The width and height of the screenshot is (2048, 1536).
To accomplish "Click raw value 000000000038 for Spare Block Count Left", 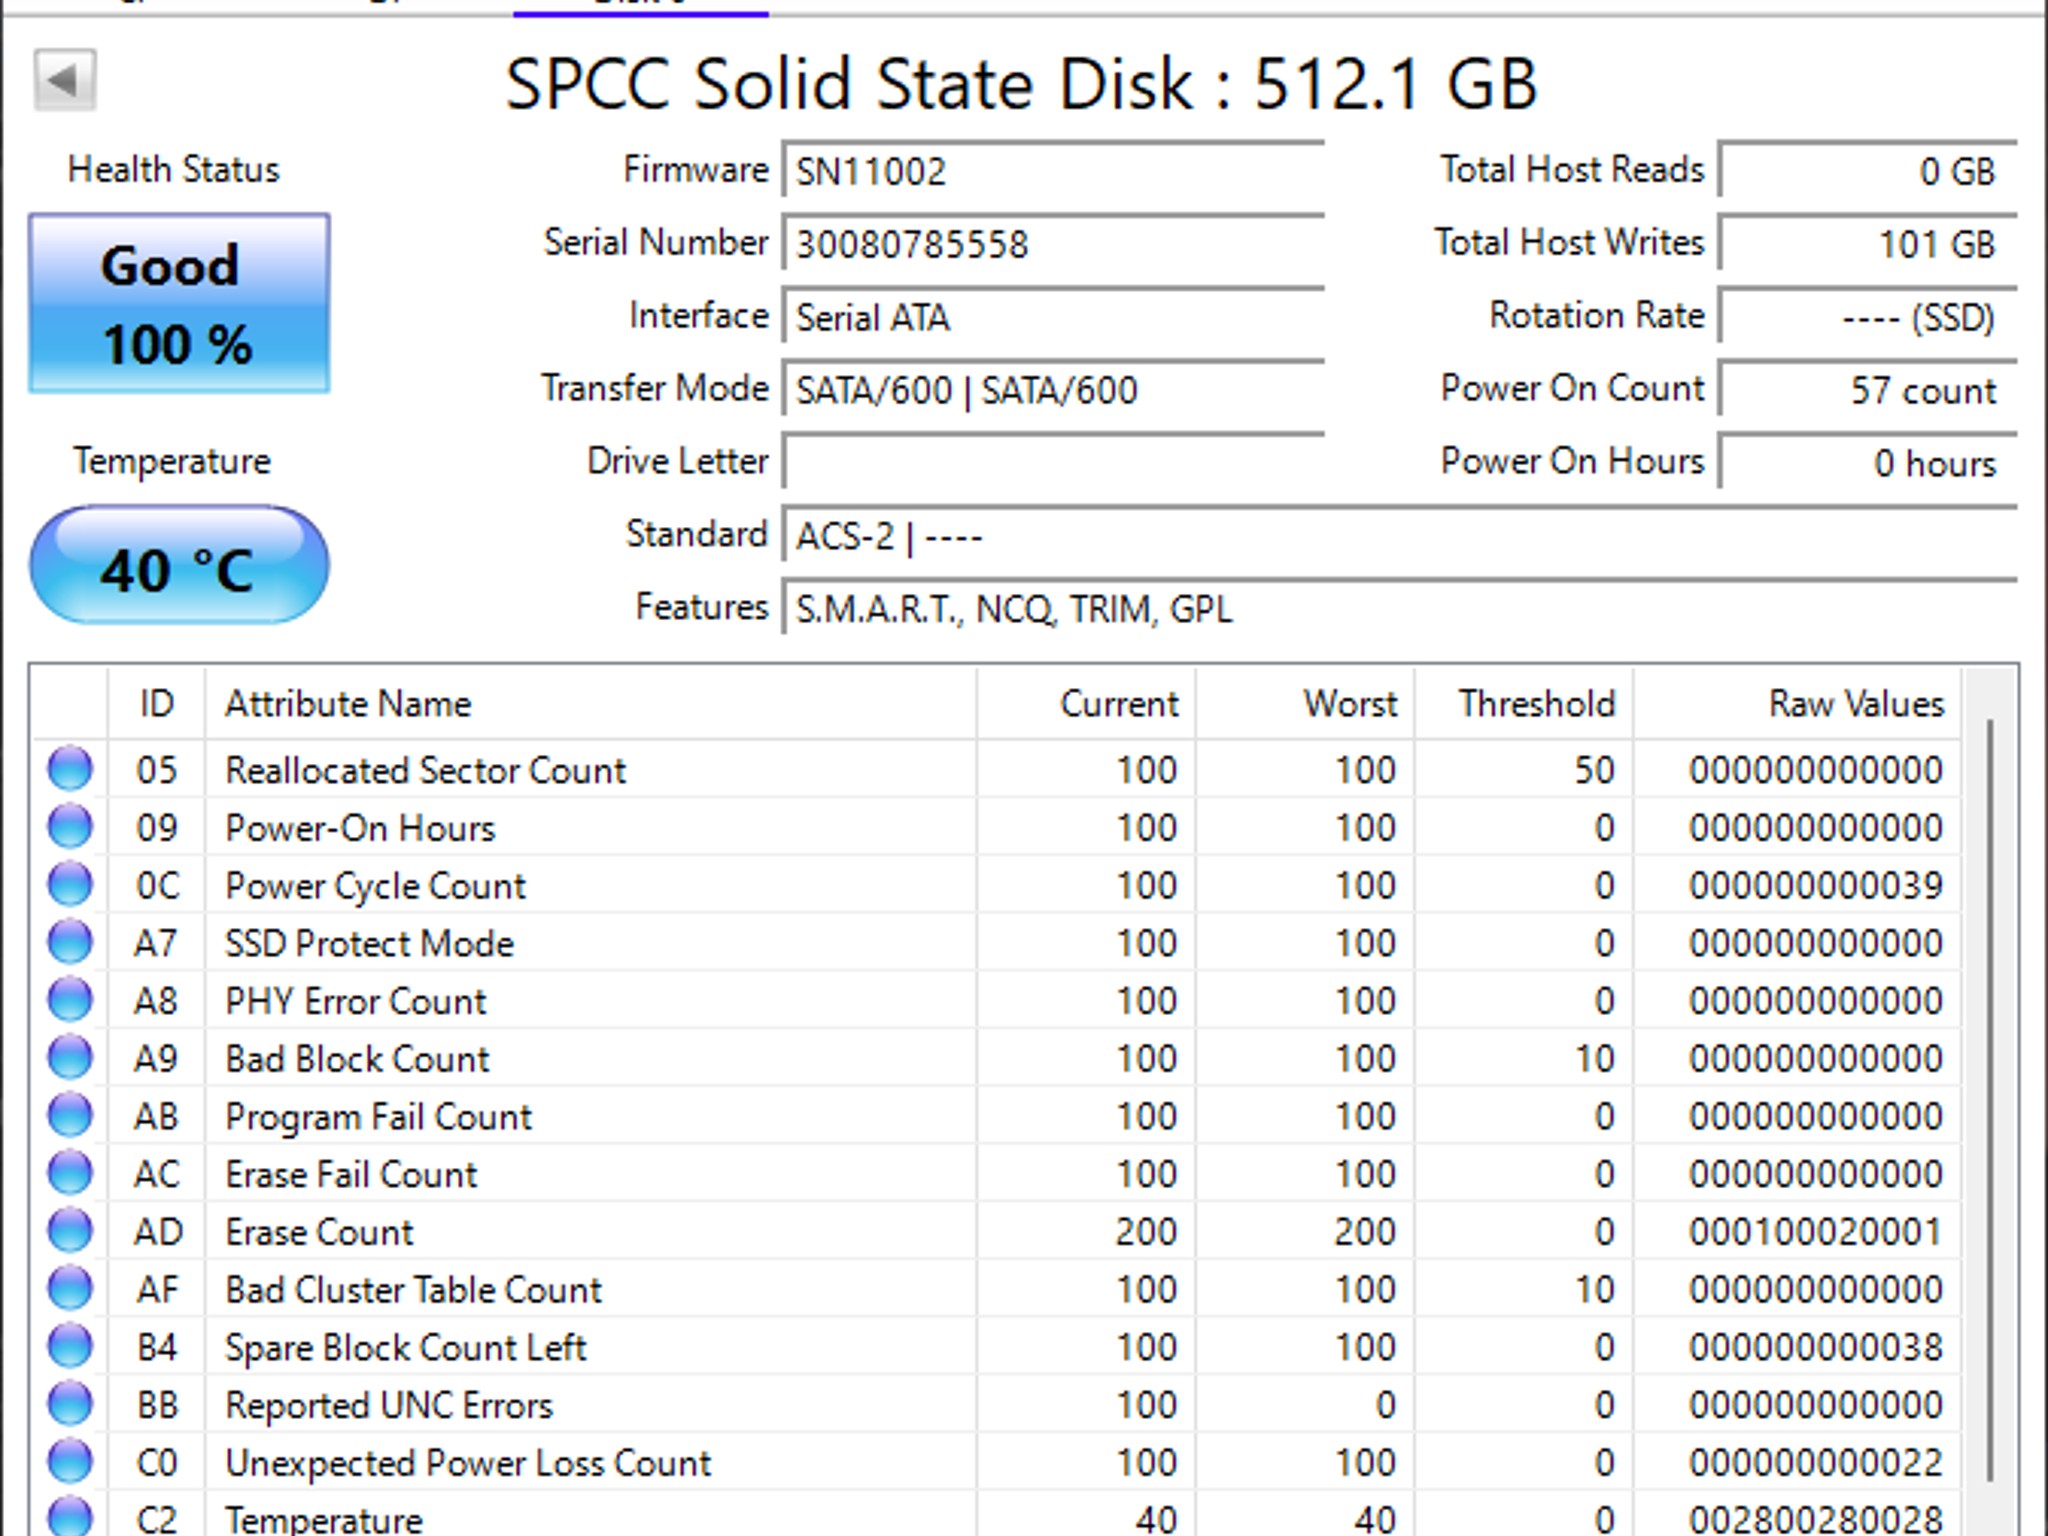I will point(1816,1348).
